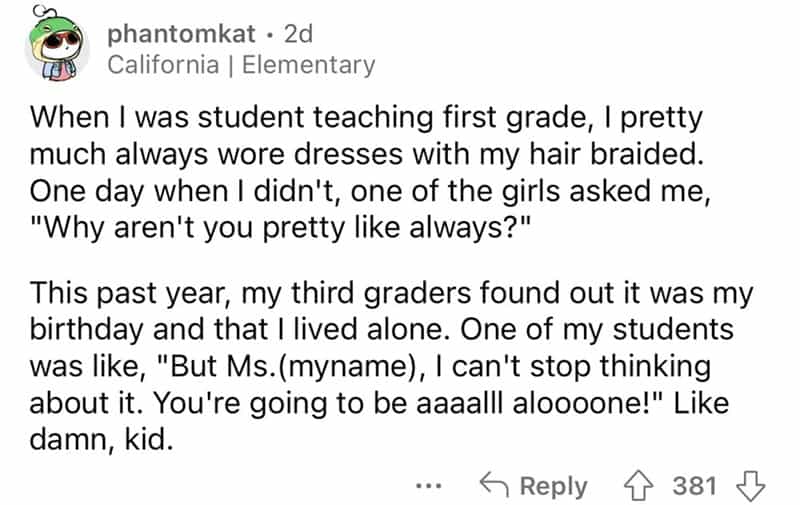
Task: Click the 381 vote score
Action: tap(694, 486)
